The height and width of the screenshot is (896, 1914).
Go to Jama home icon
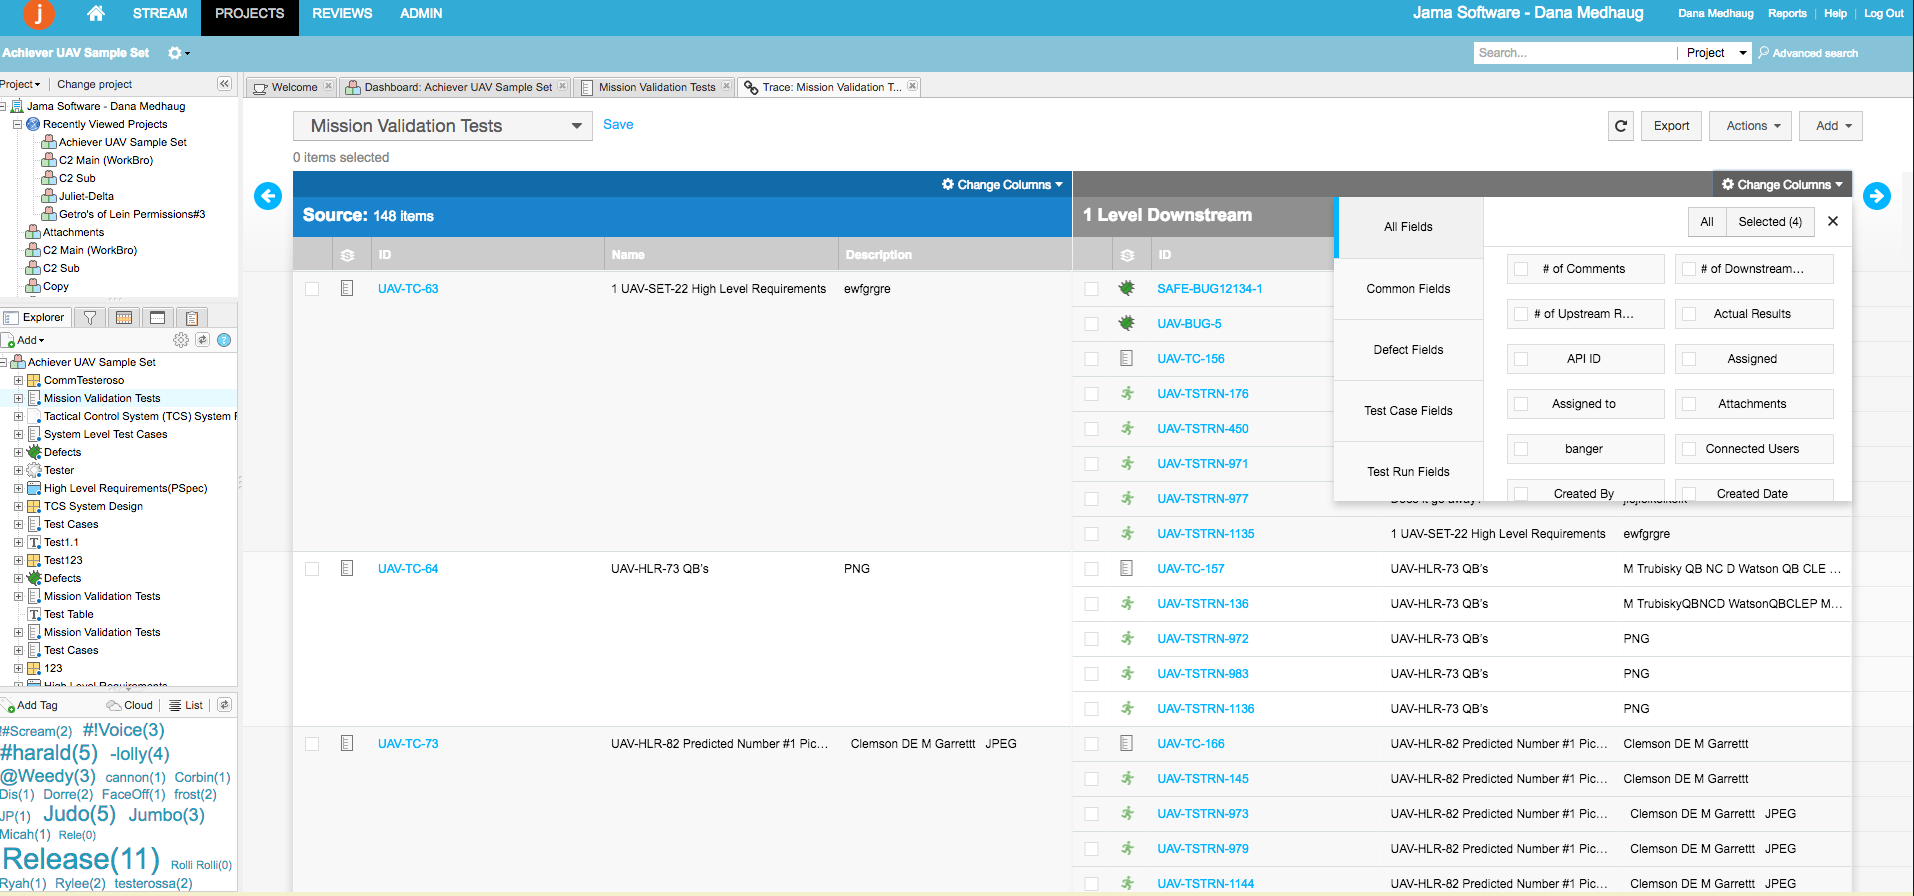[x=96, y=13]
